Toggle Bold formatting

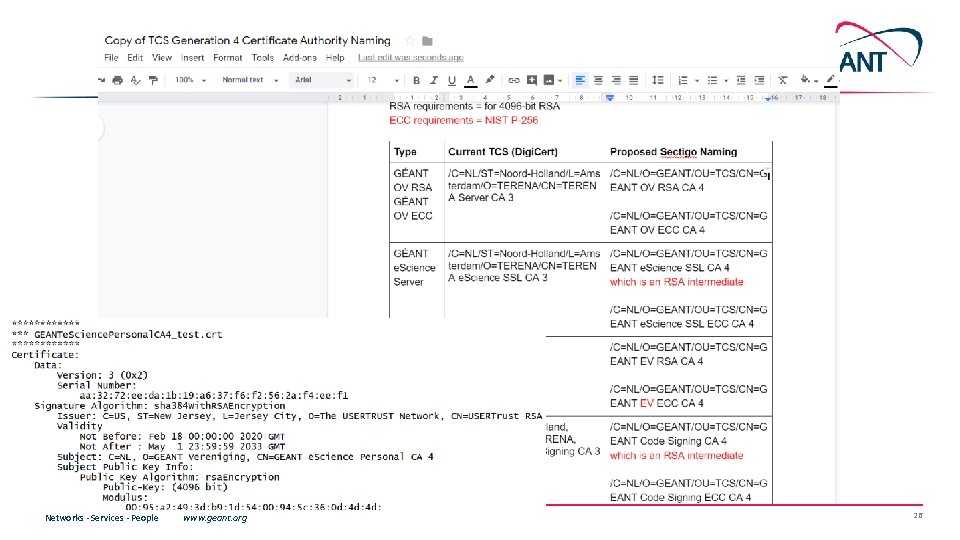point(416,80)
